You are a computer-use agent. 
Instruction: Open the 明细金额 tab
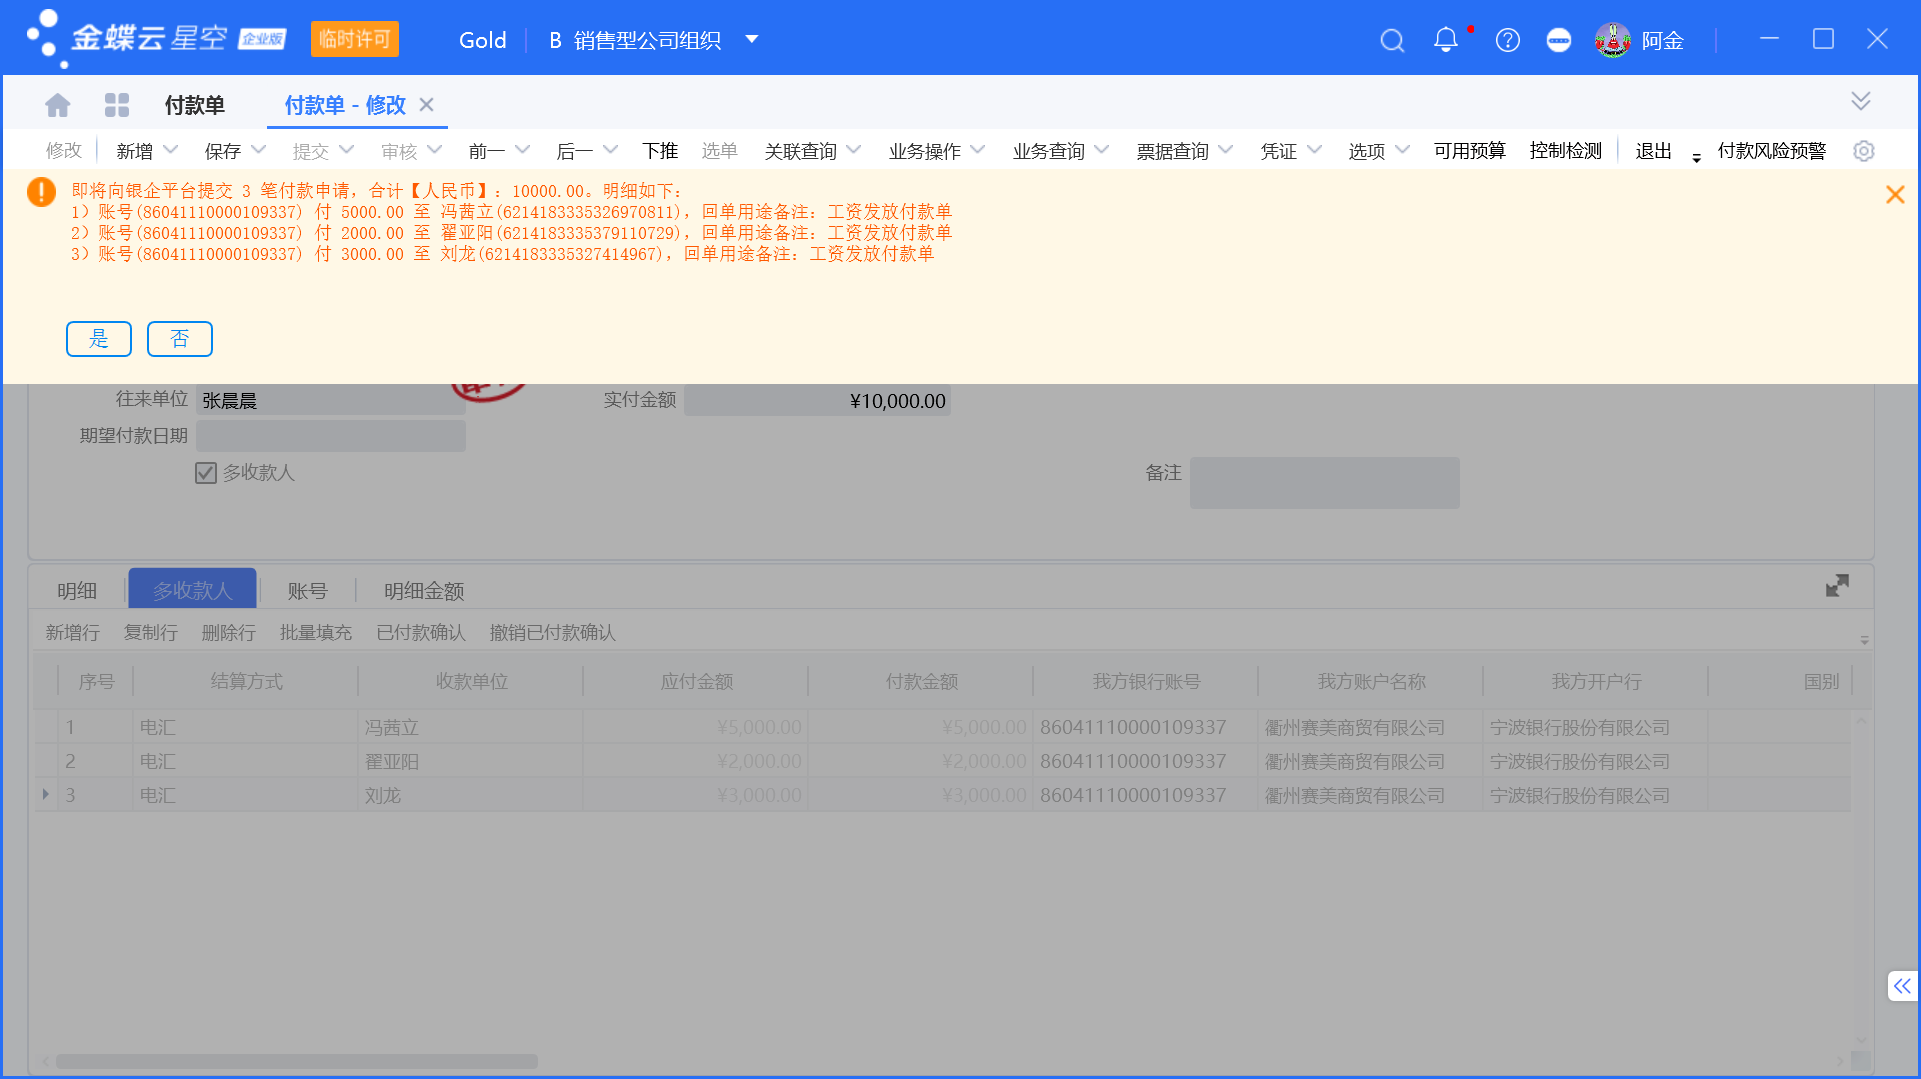(x=424, y=591)
